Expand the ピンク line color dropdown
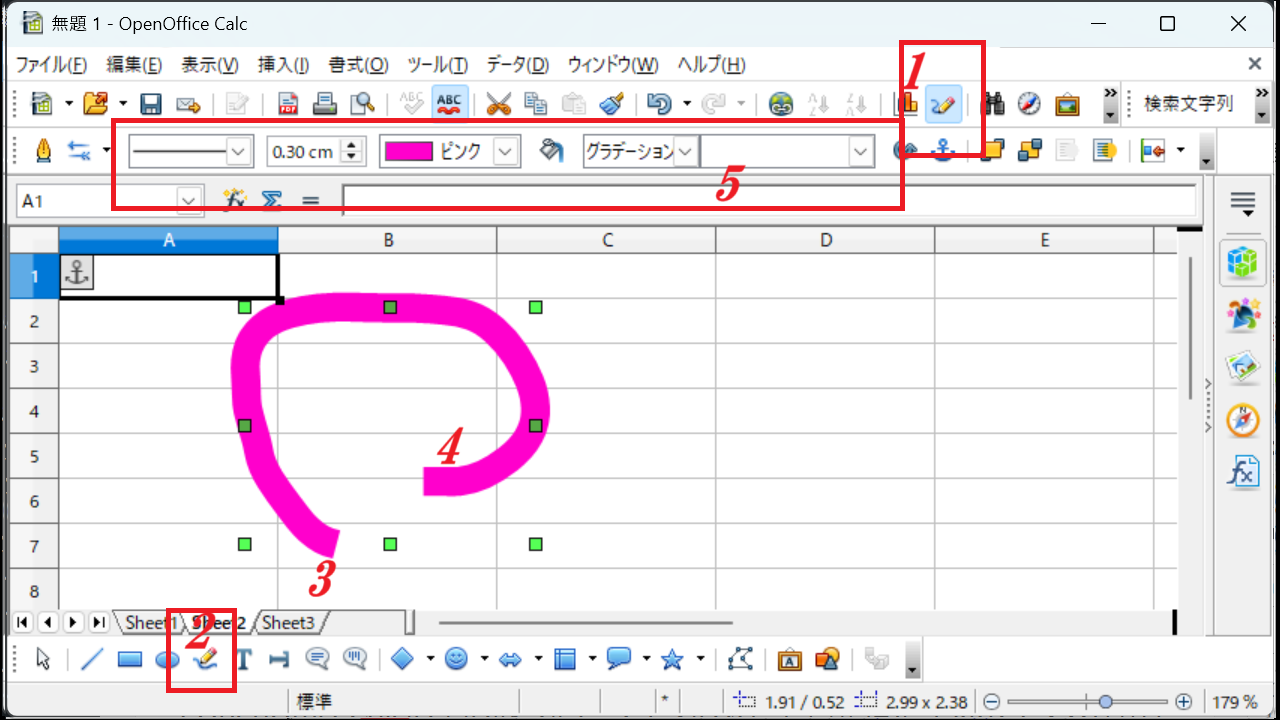The width and height of the screenshot is (1280, 720). click(x=507, y=151)
